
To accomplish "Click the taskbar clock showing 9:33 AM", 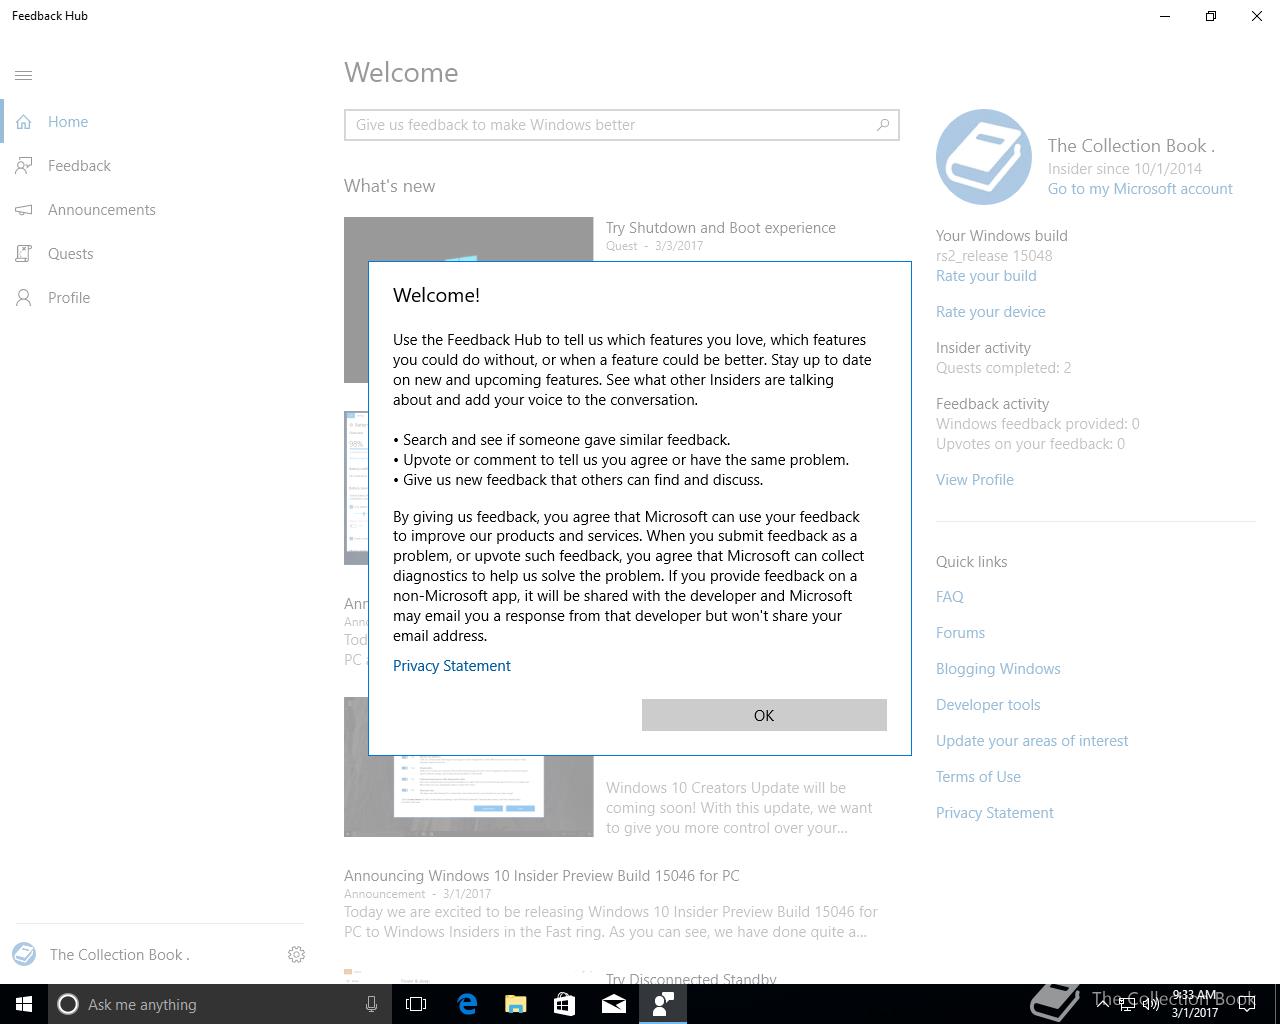I will pyautogui.click(x=1194, y=1004).
